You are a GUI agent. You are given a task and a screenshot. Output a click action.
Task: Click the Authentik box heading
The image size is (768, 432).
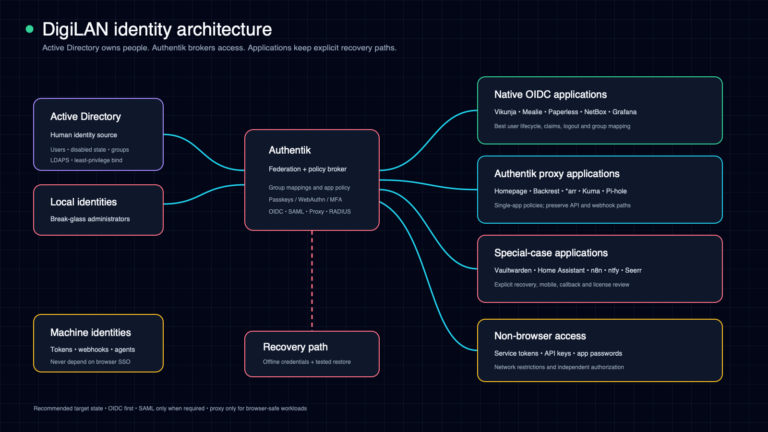coord(289,150)
